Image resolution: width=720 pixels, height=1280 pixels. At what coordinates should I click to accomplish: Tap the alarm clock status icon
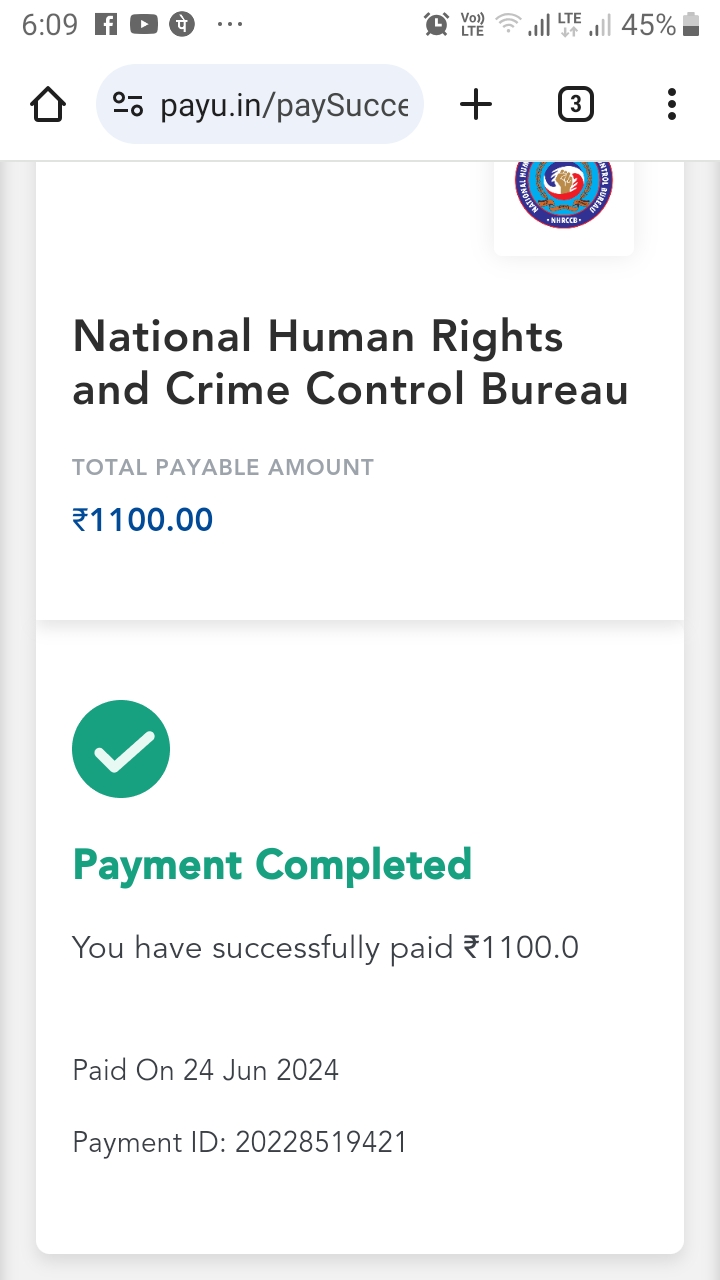(x=436, y=25)
